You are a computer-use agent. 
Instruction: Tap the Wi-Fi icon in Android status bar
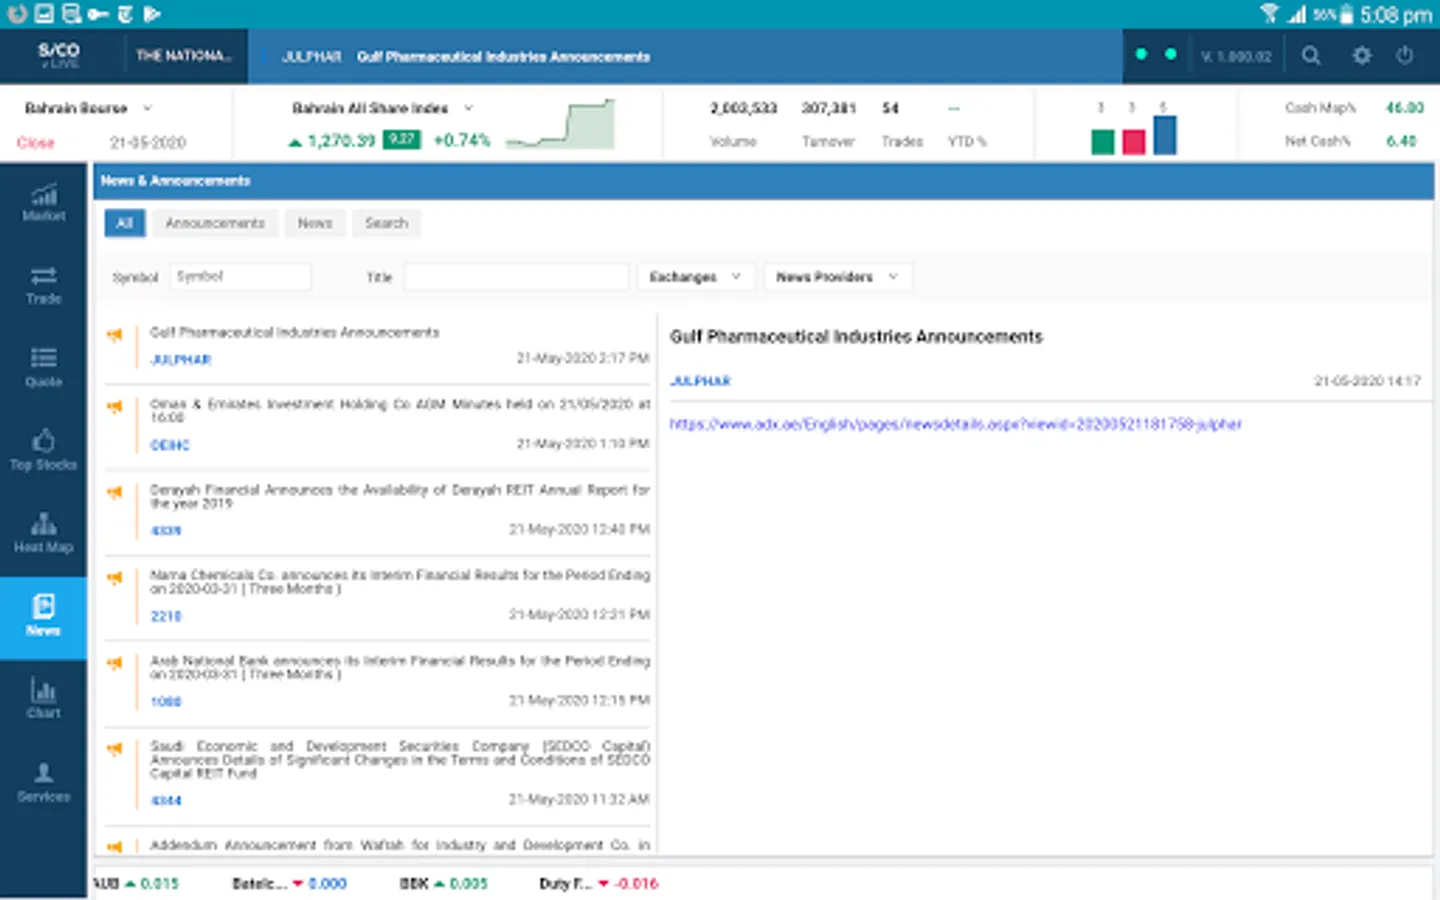coord(1270,13)
